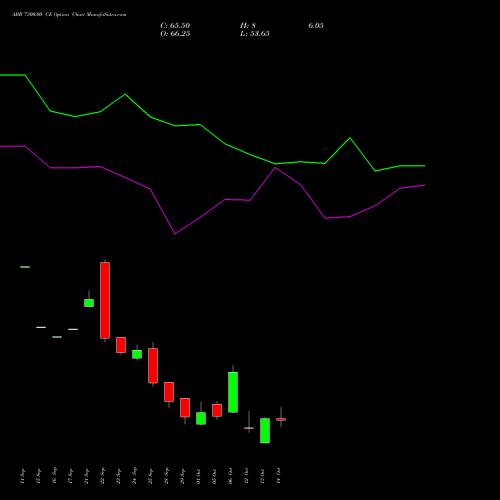Click the green candle for 24 Sep
The image size is (500, 500).
(x=137, y=354)
